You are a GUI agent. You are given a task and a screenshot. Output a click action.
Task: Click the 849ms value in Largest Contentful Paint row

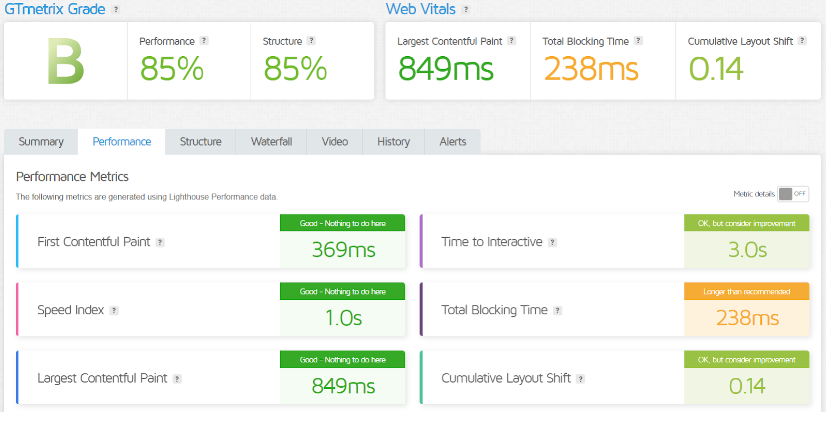point(343,386)
